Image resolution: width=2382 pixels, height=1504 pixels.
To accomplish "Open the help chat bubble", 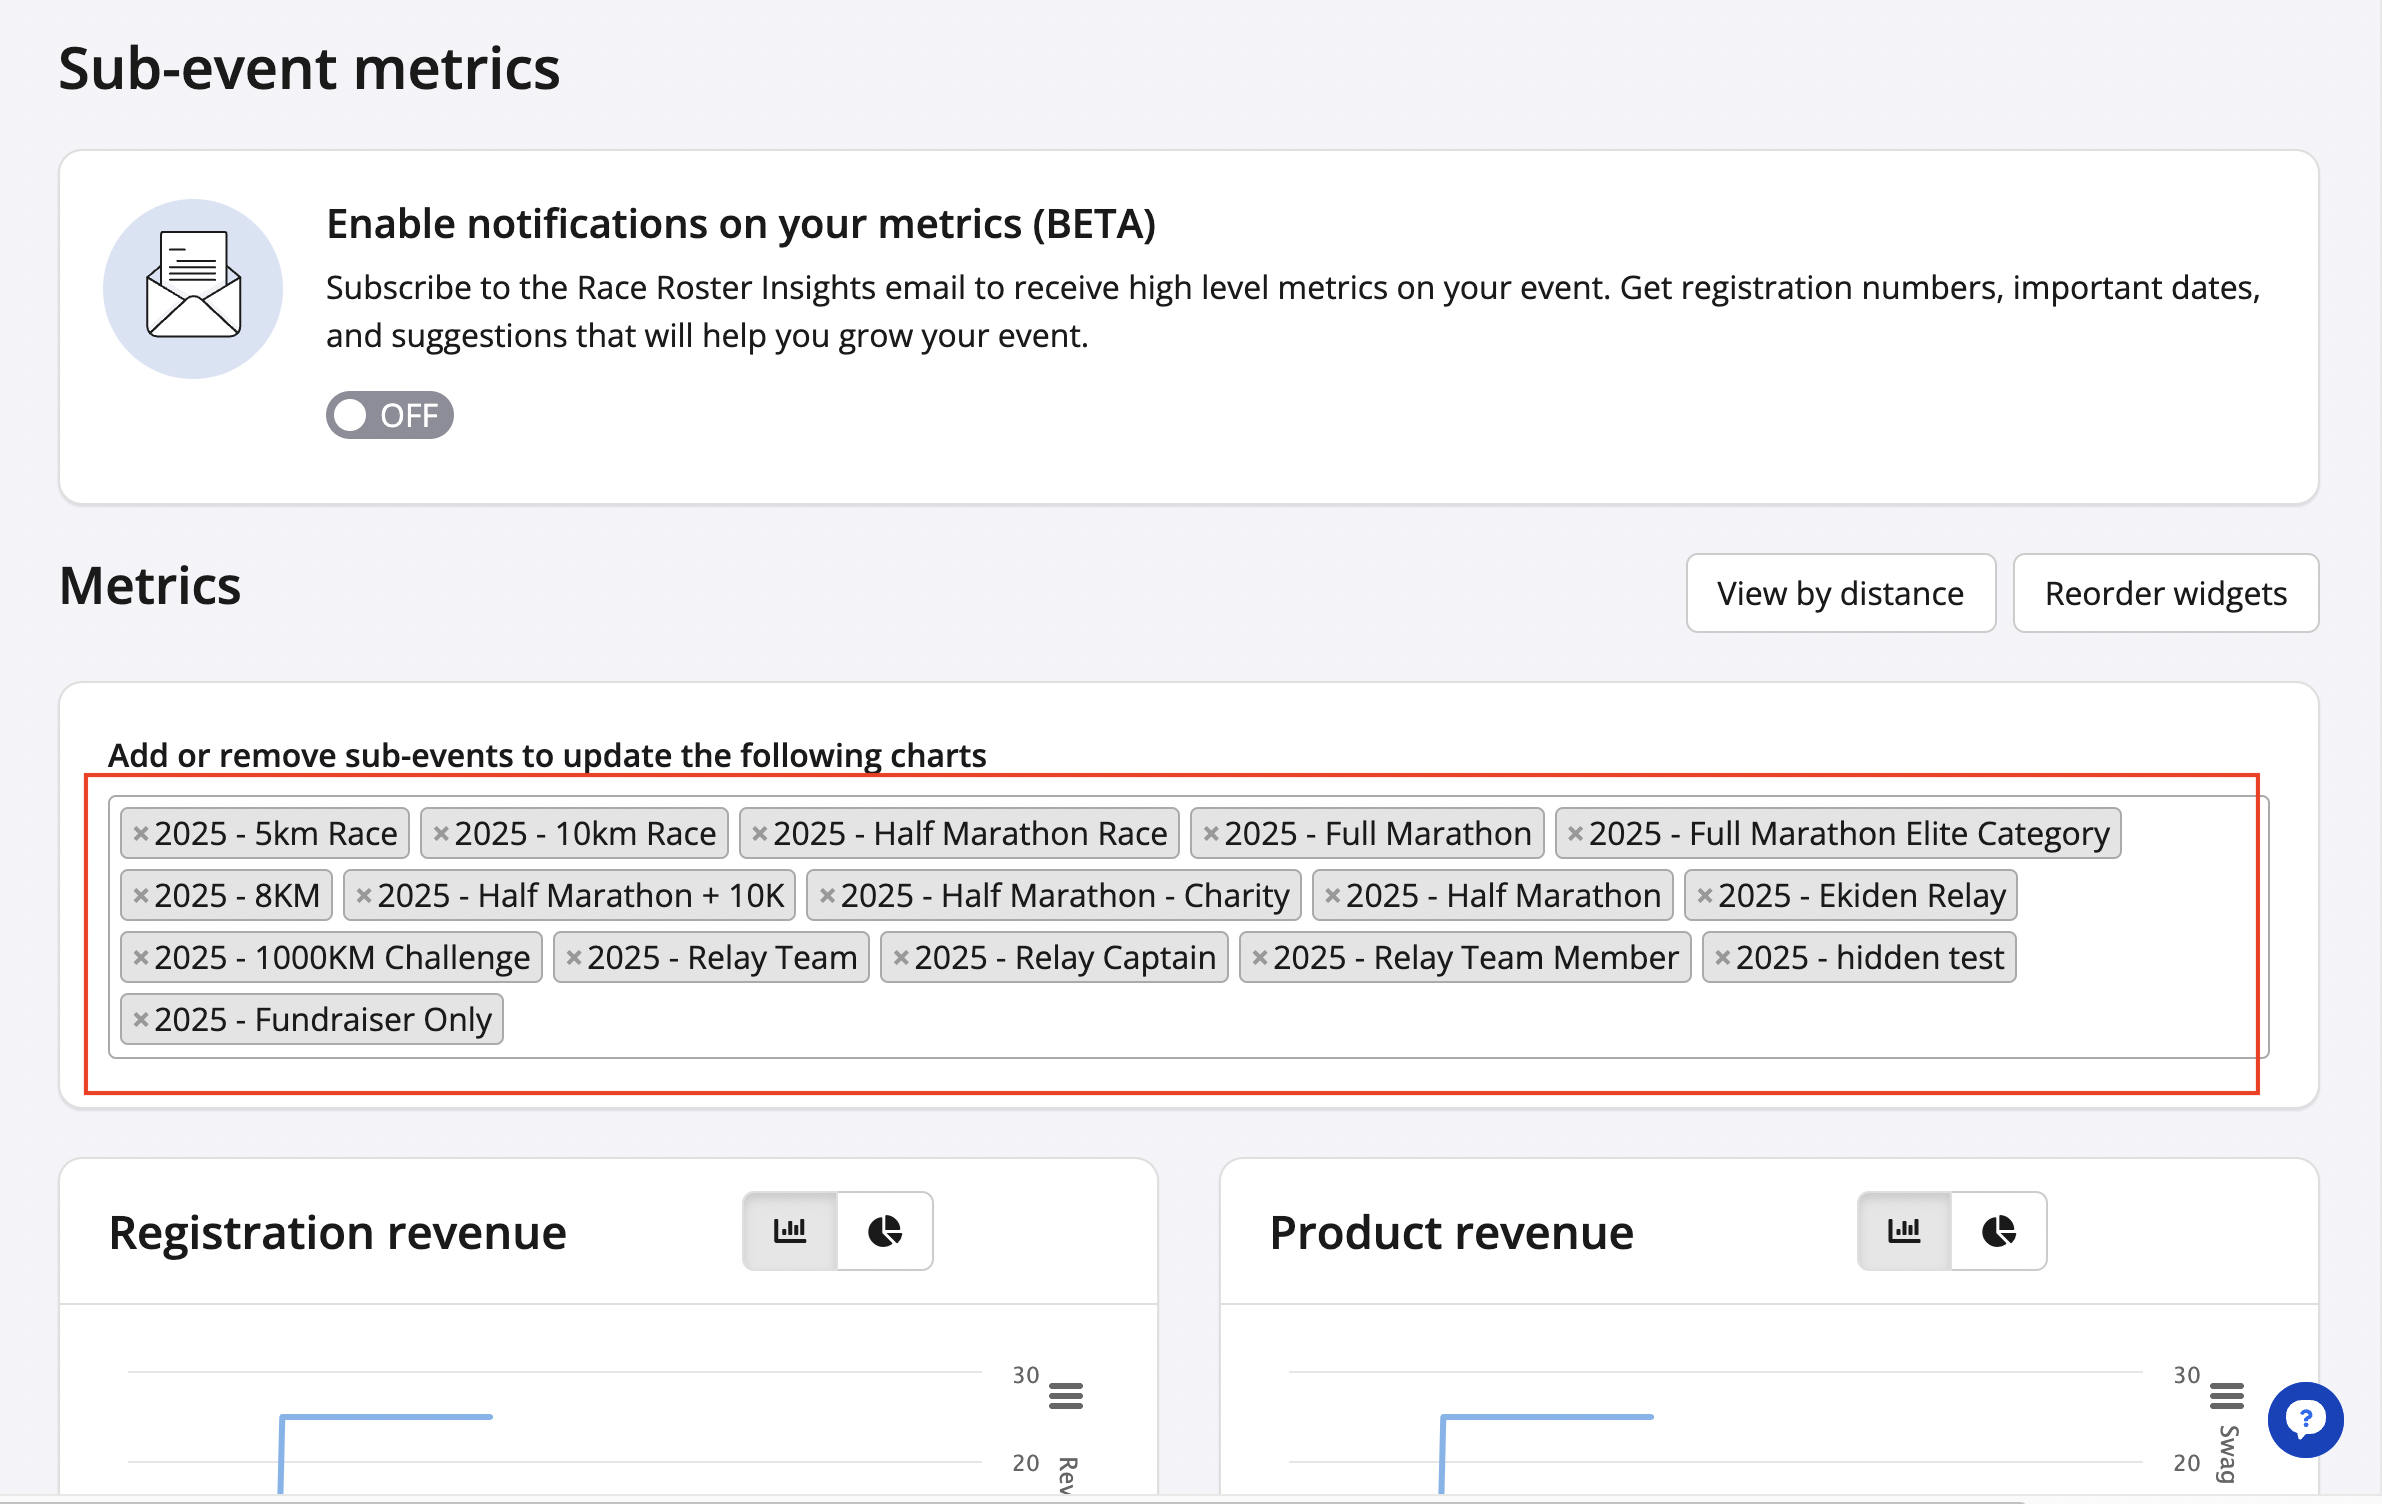I will tap(2305, 1419).
